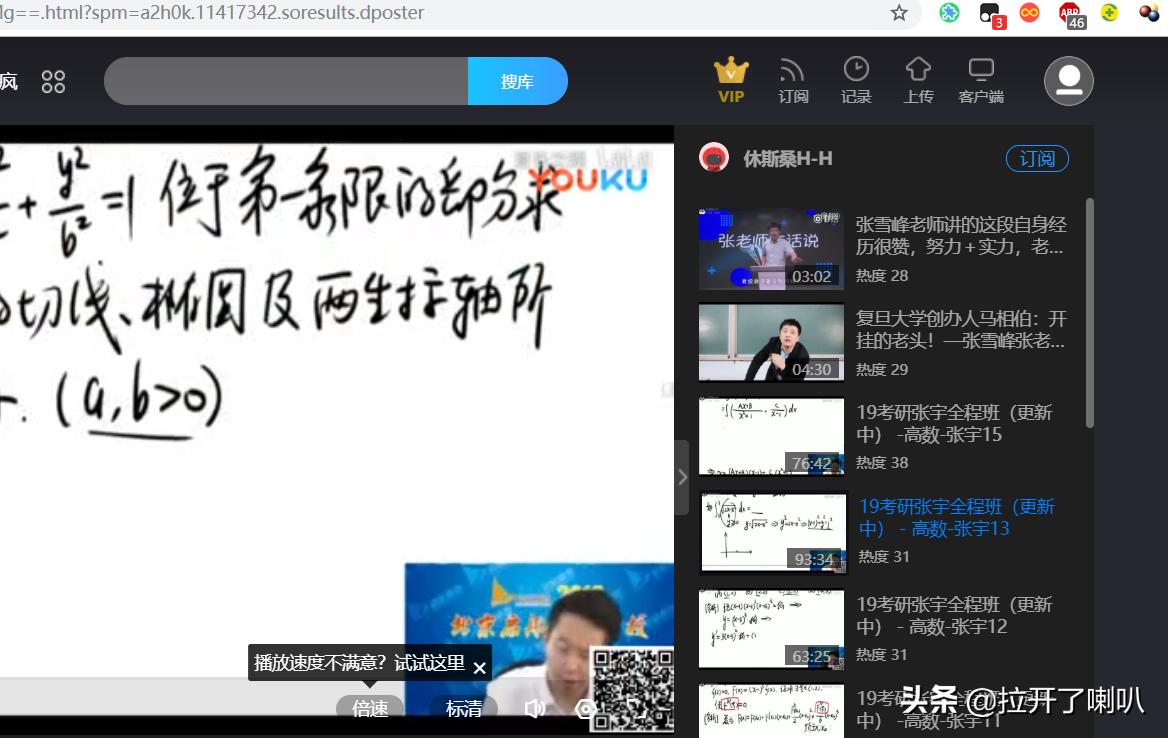Open the account menu via avatar icon
Image resolution: width=1168 pixels, height=738 pixels.
click(x=1068, y=80)
